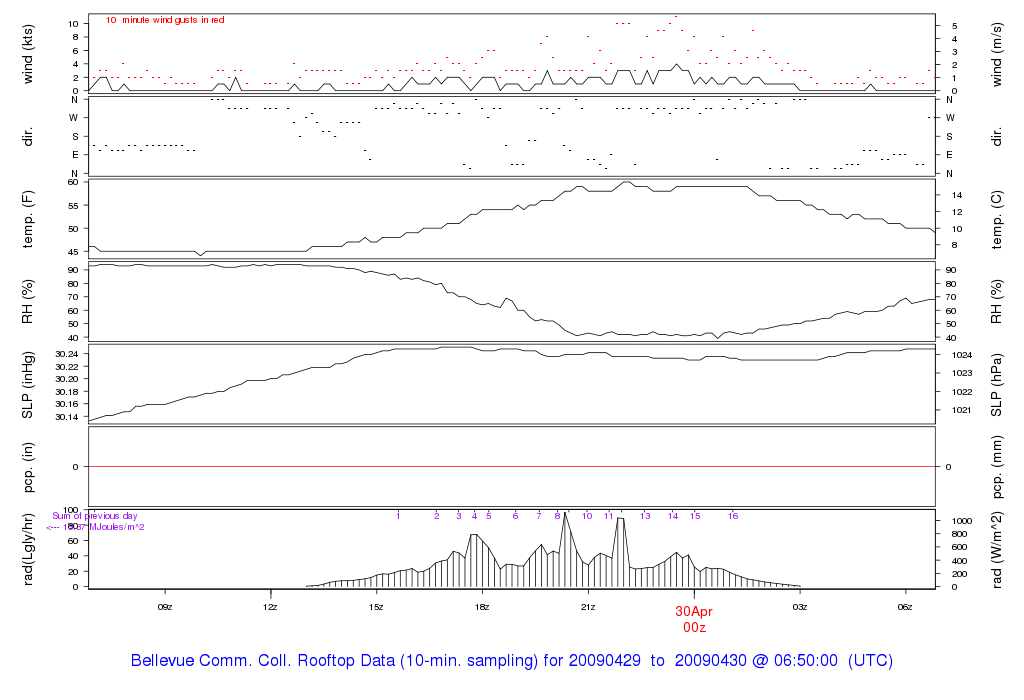This screenshot has height=700, width=1024.
Task: Click the '30.20' pressure tick value
Action: point(67,379)
